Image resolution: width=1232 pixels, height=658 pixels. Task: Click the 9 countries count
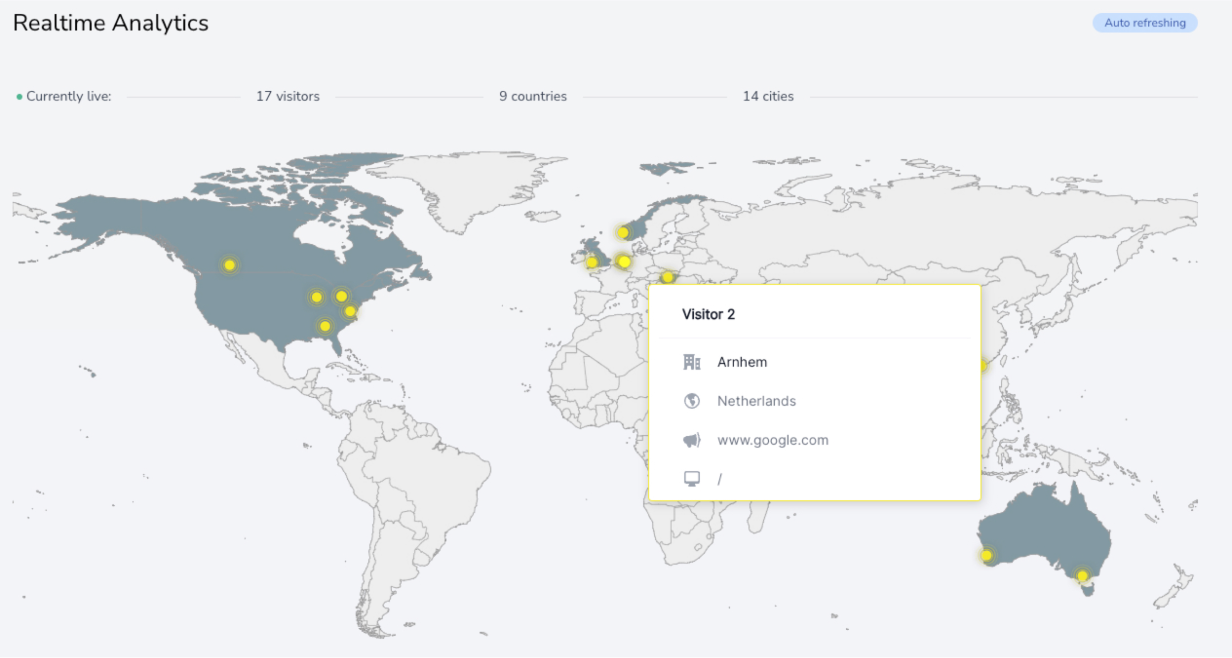point(533,97)
